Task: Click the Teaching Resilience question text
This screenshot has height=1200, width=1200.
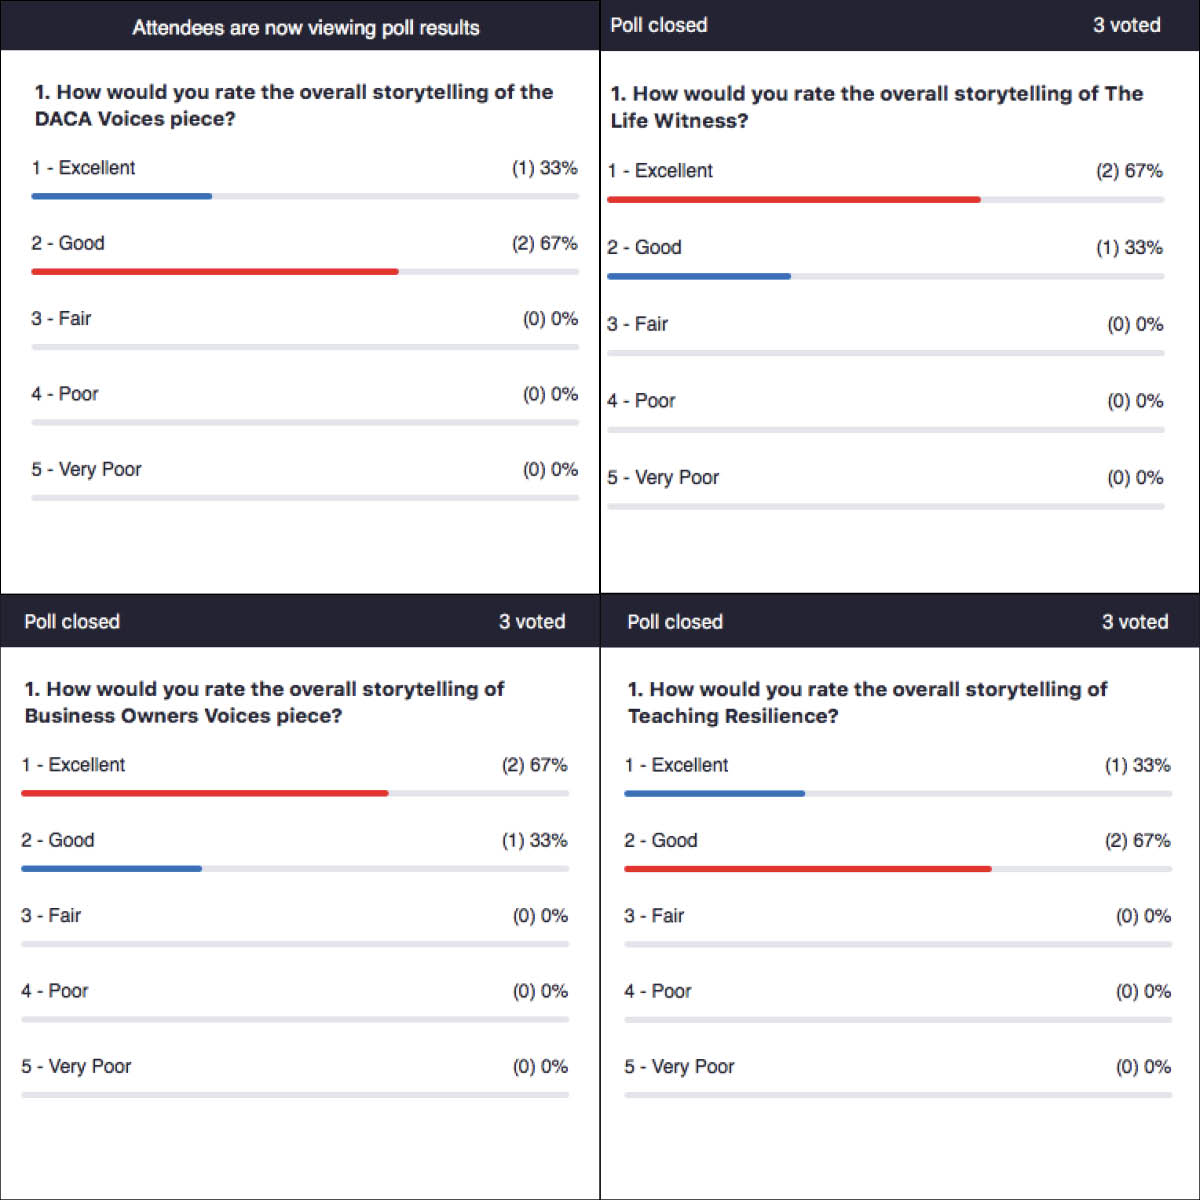Action: (x=867, y=702)
